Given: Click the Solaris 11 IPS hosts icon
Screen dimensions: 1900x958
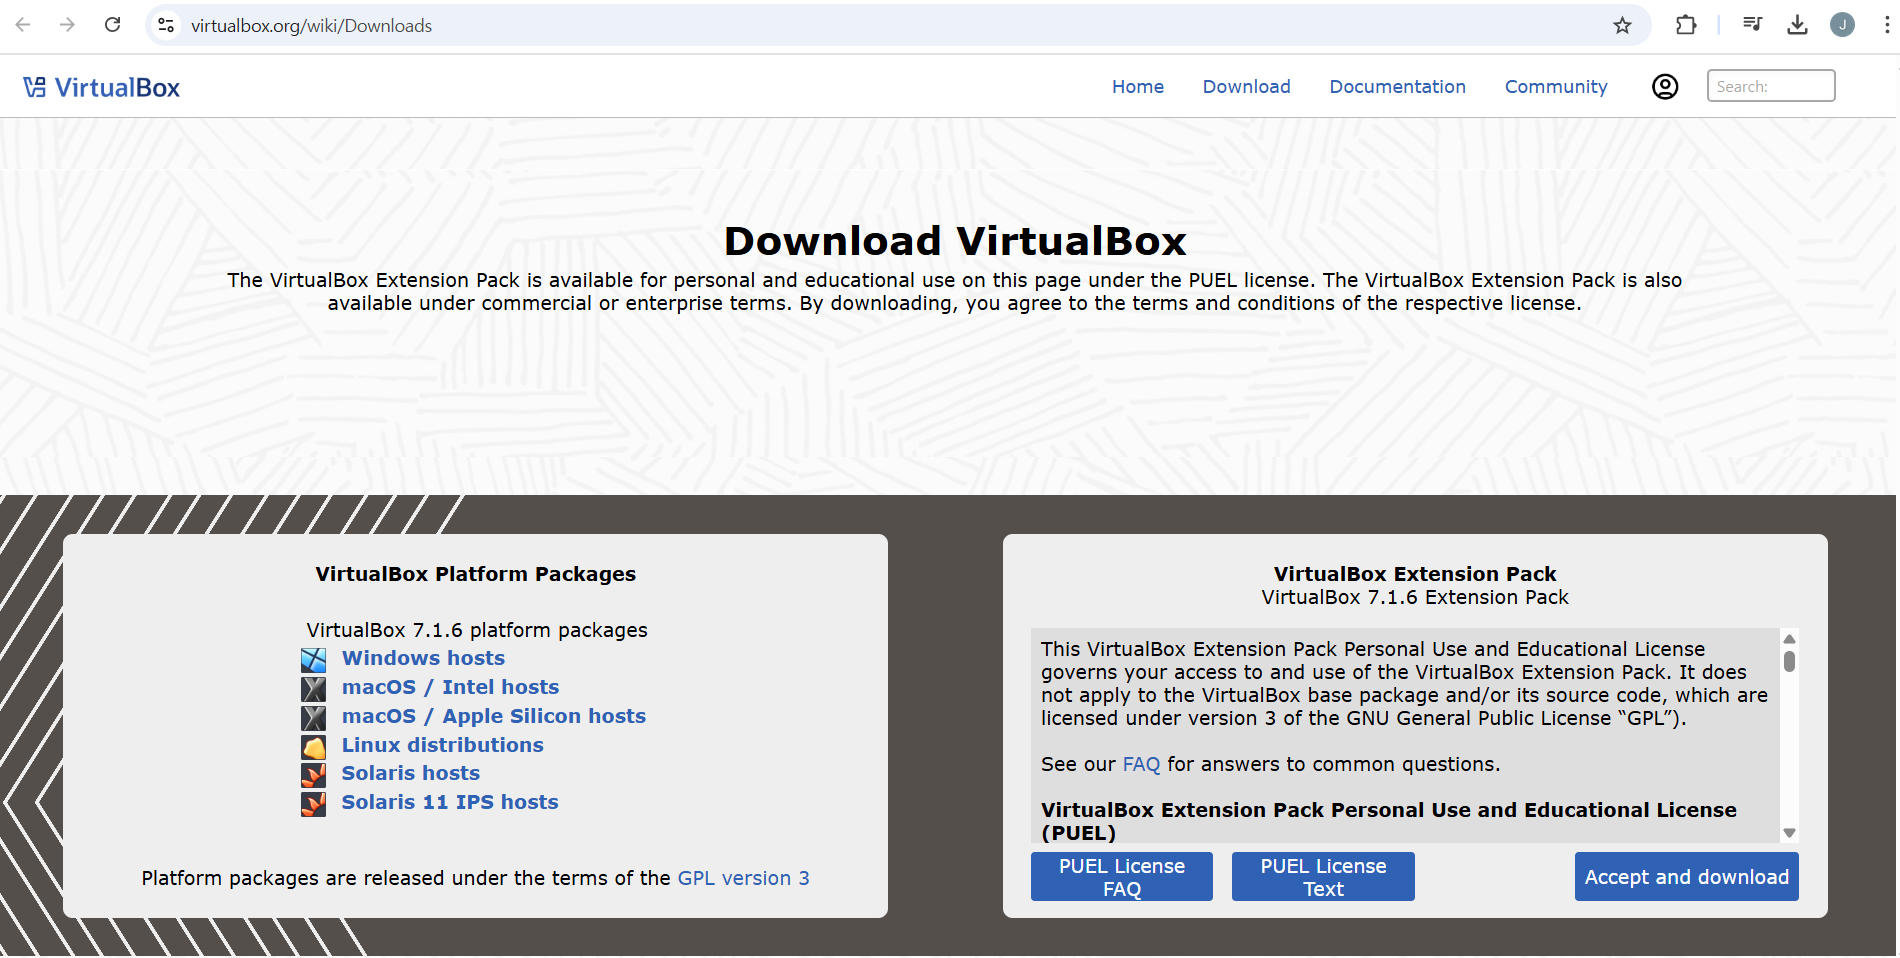Looking at the screenshot, I should (x=314, y=804).
